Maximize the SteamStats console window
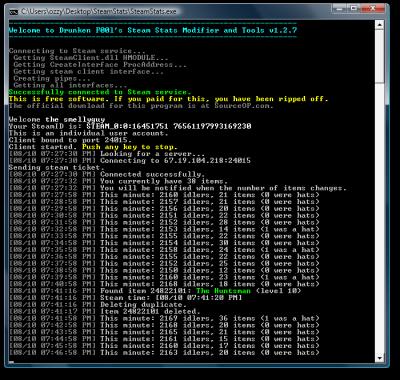This screenshot has height=380, width=400. tap(355, 8)
